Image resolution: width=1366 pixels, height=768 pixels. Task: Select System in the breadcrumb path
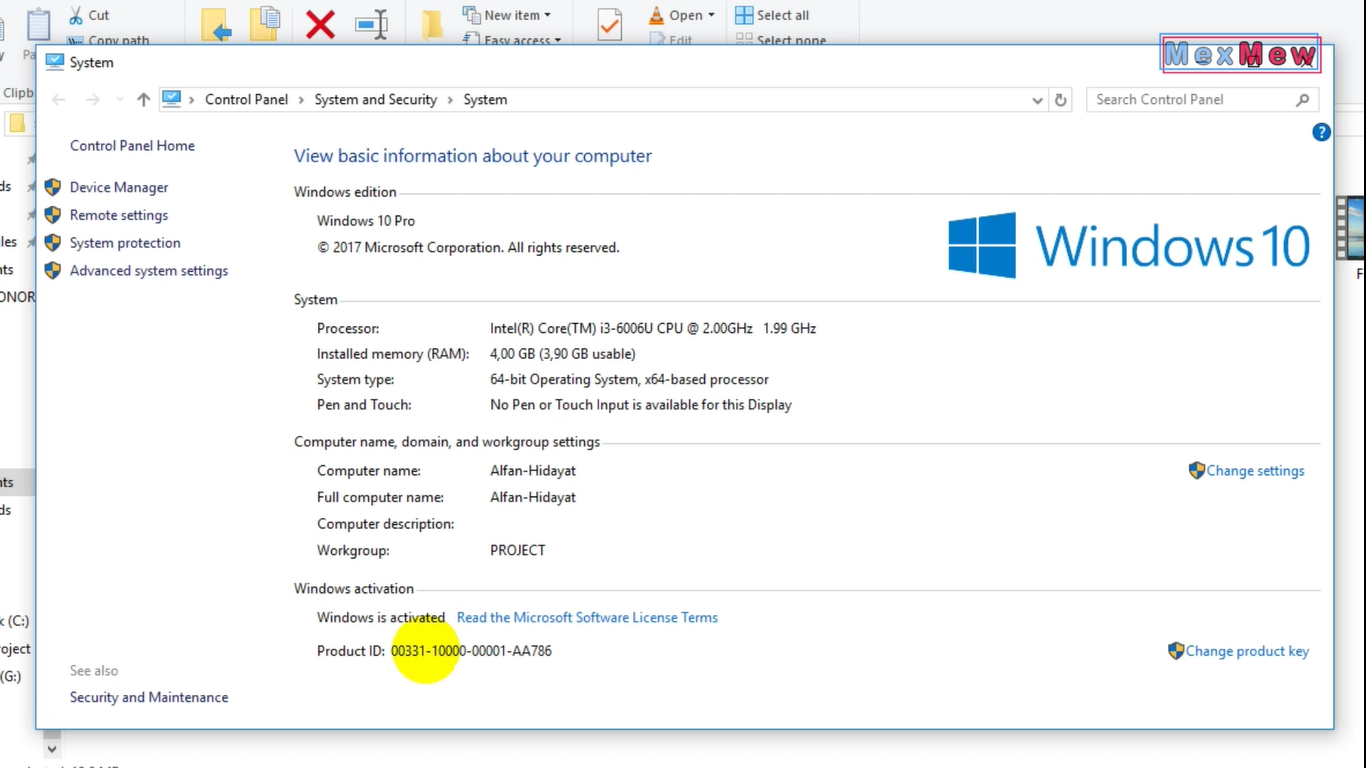pos(485,99)
